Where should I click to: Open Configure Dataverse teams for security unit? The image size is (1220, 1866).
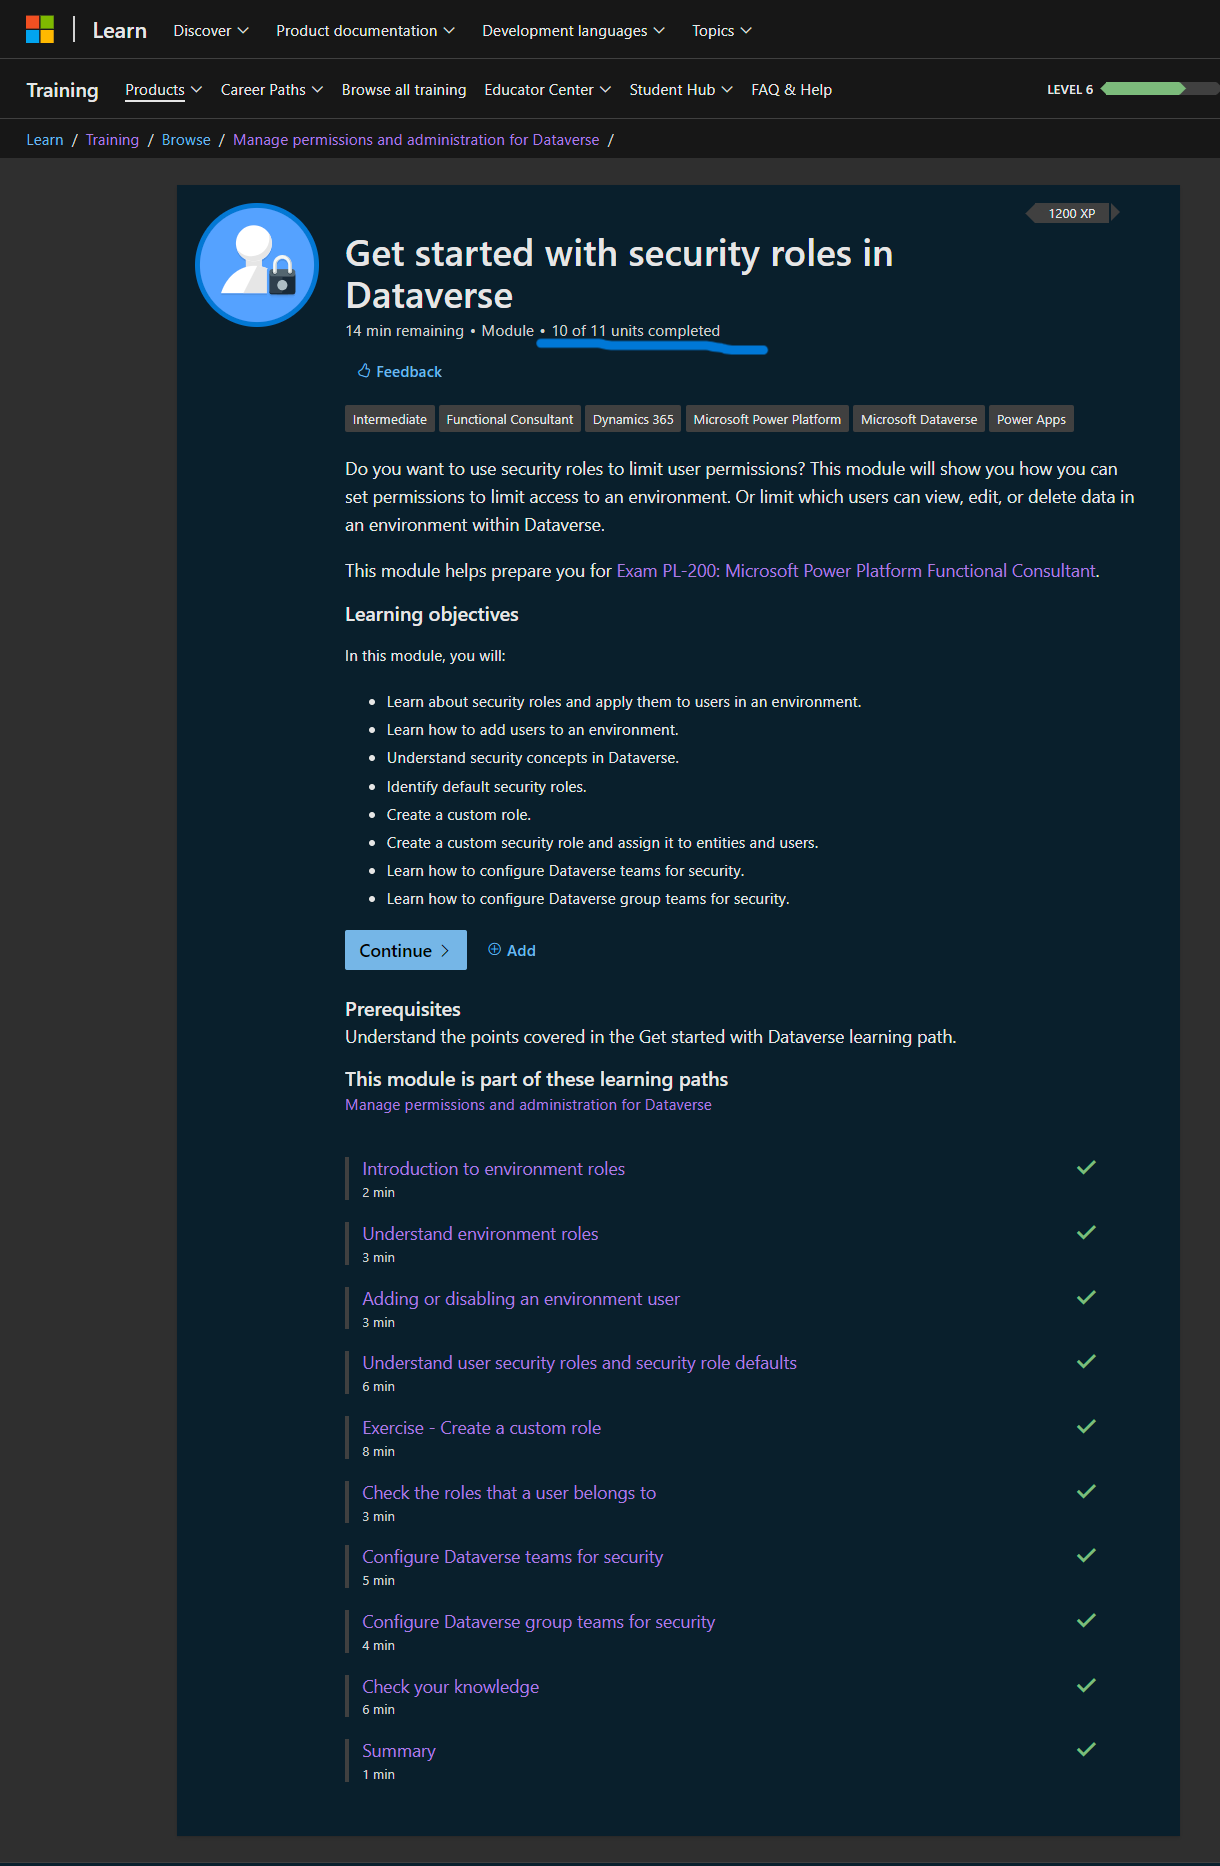512,1557
